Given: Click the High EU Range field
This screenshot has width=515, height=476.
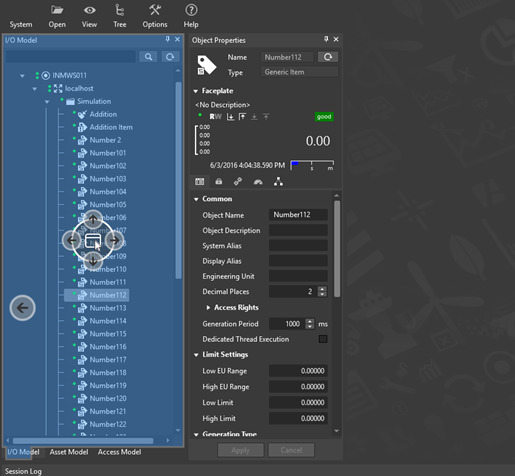Looking at the screenshot, I should tap(298, 387).
